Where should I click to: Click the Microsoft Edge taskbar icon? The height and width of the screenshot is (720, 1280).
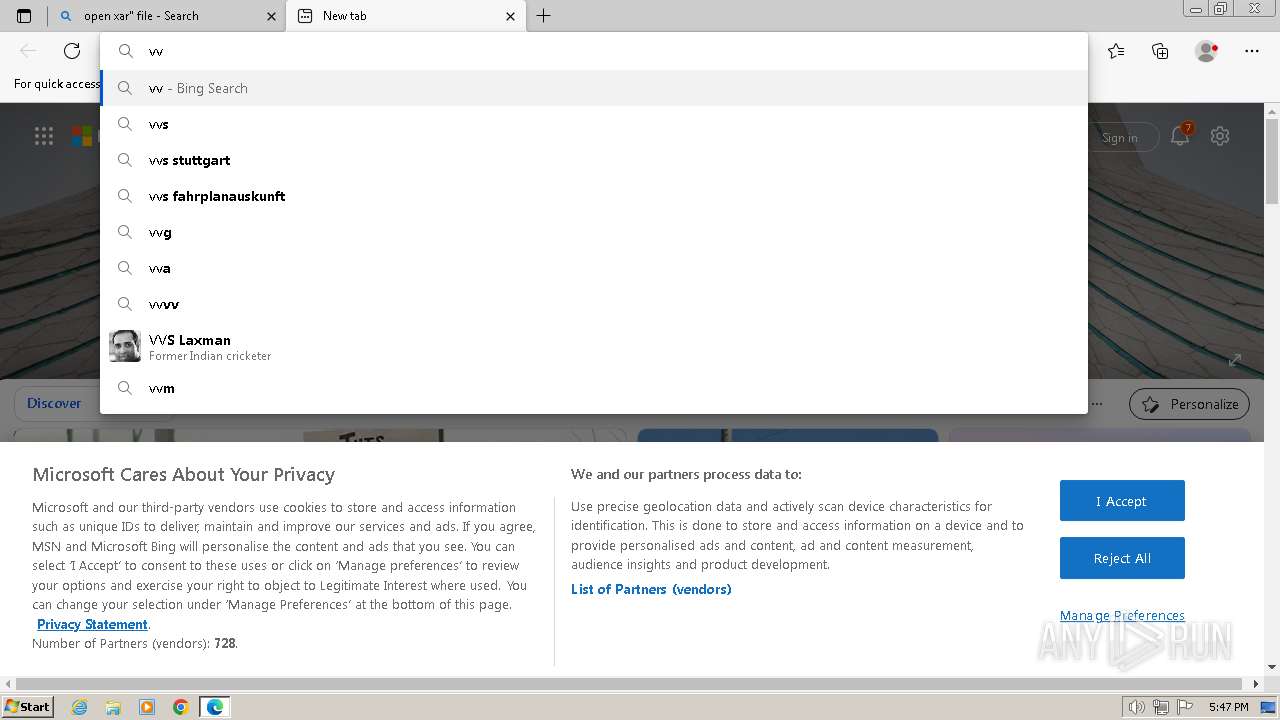pyautogui.click(x=215, y=707)
